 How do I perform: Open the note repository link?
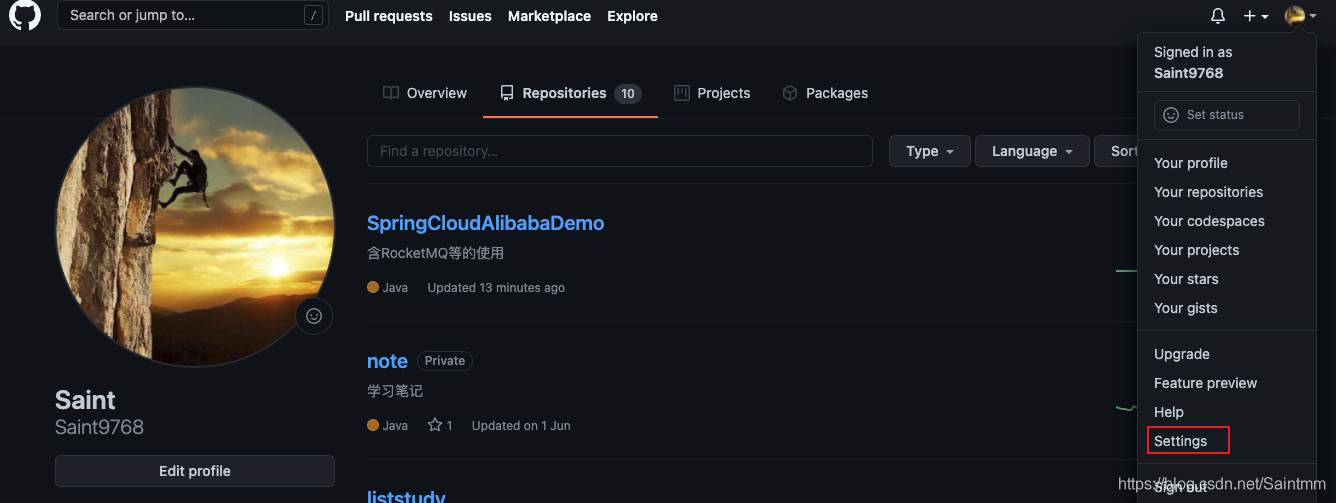(387, 361)
